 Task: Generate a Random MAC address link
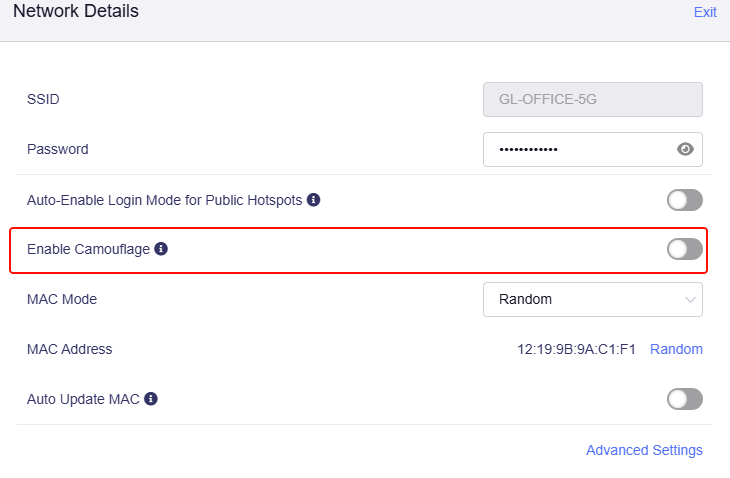tap(676, 349)
